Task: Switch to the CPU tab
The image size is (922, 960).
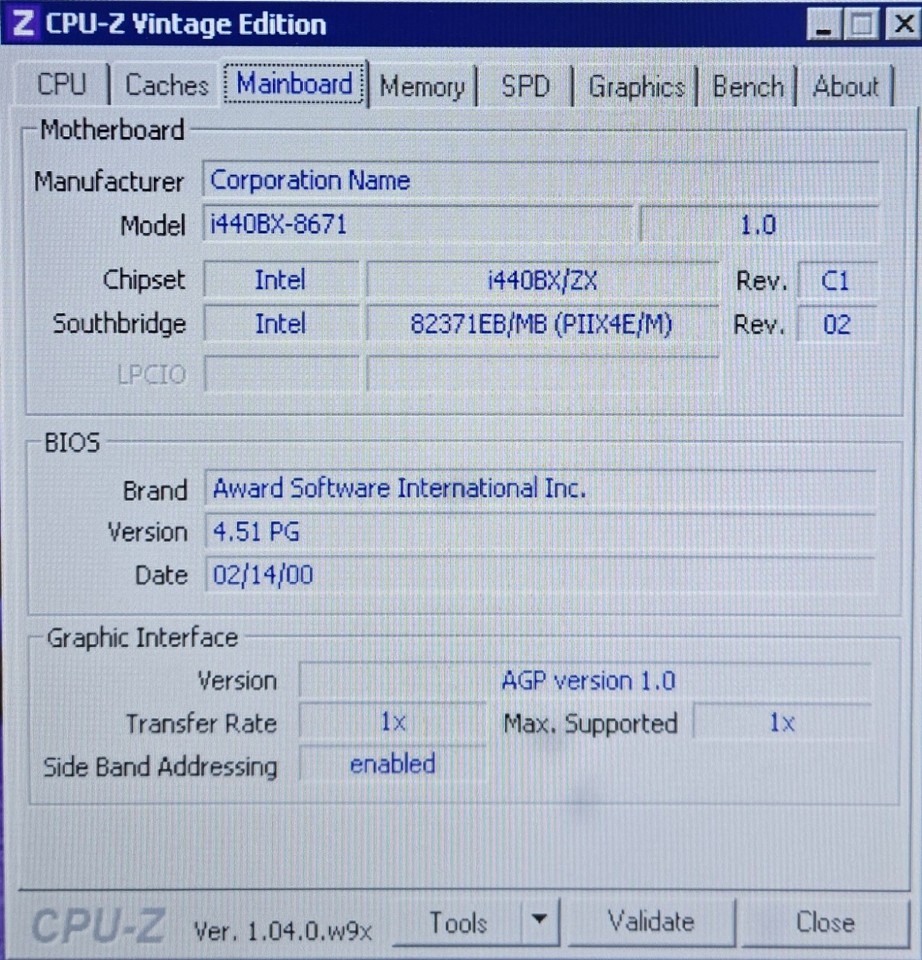Action: coord(63,86)
